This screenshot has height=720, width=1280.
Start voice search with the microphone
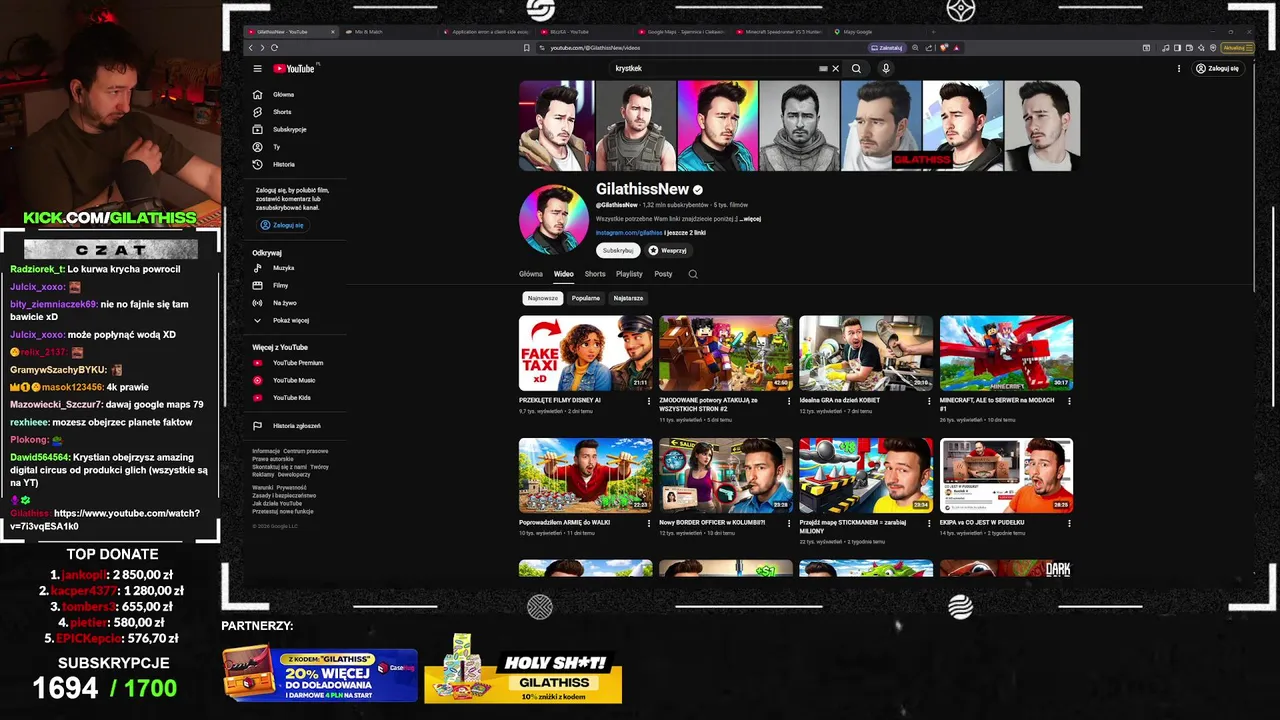pos(885,69)
